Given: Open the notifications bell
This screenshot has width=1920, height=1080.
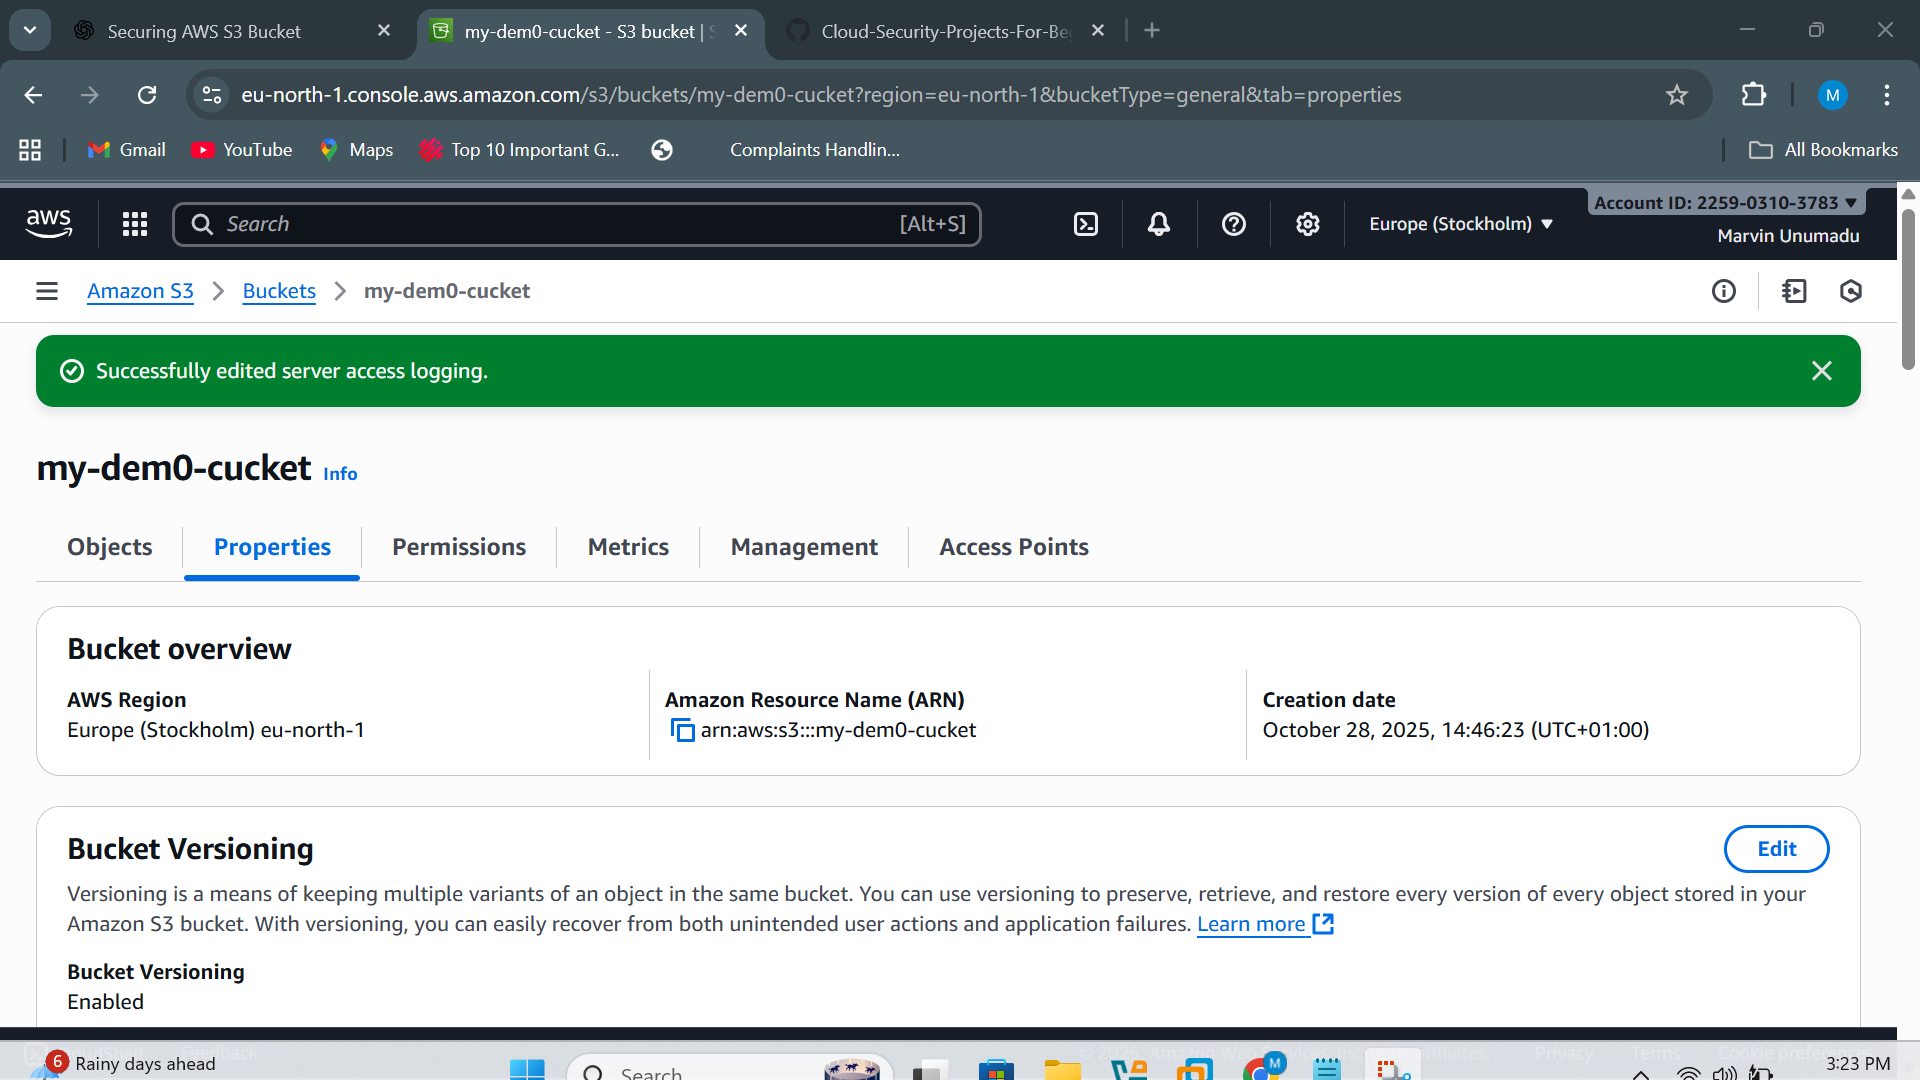Looking at the screenshot, I should [x=1159, y=224].
